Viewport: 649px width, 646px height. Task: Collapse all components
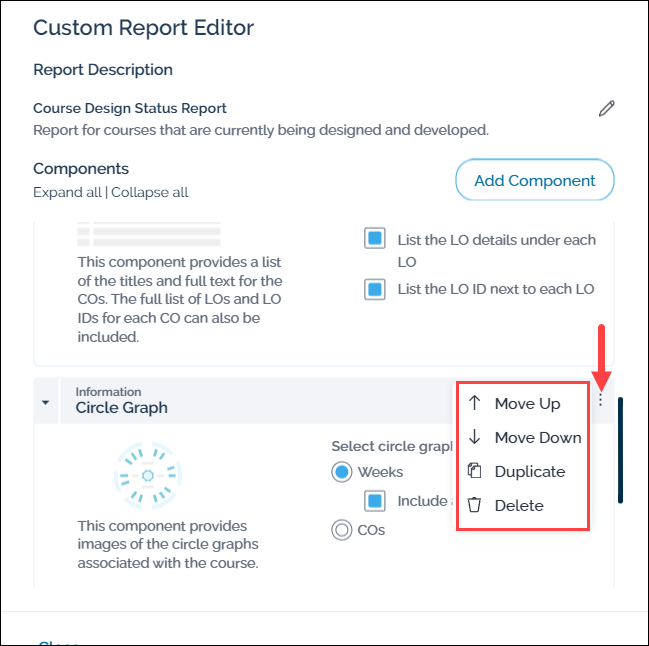[151, 192]
